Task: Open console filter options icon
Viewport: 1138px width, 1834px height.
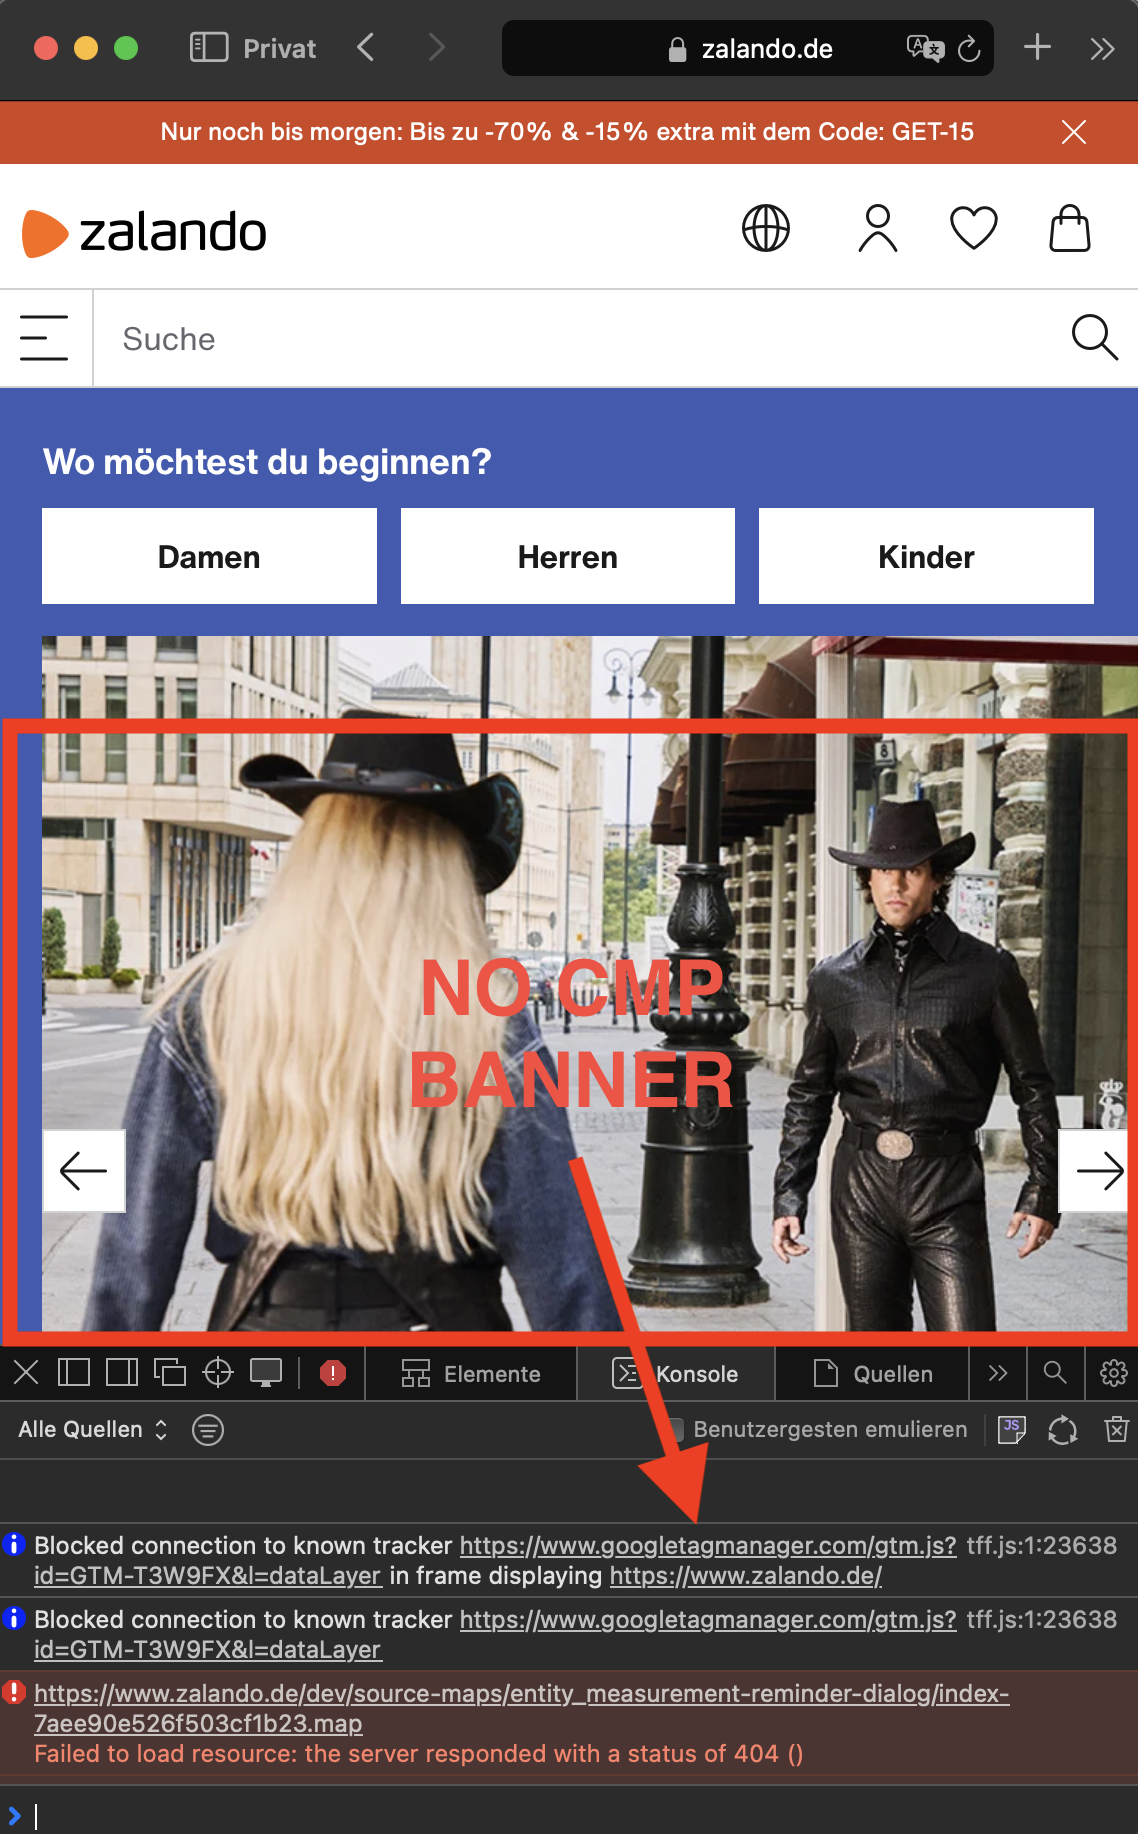Action: pyautogui.click(x=208, y=1430)
